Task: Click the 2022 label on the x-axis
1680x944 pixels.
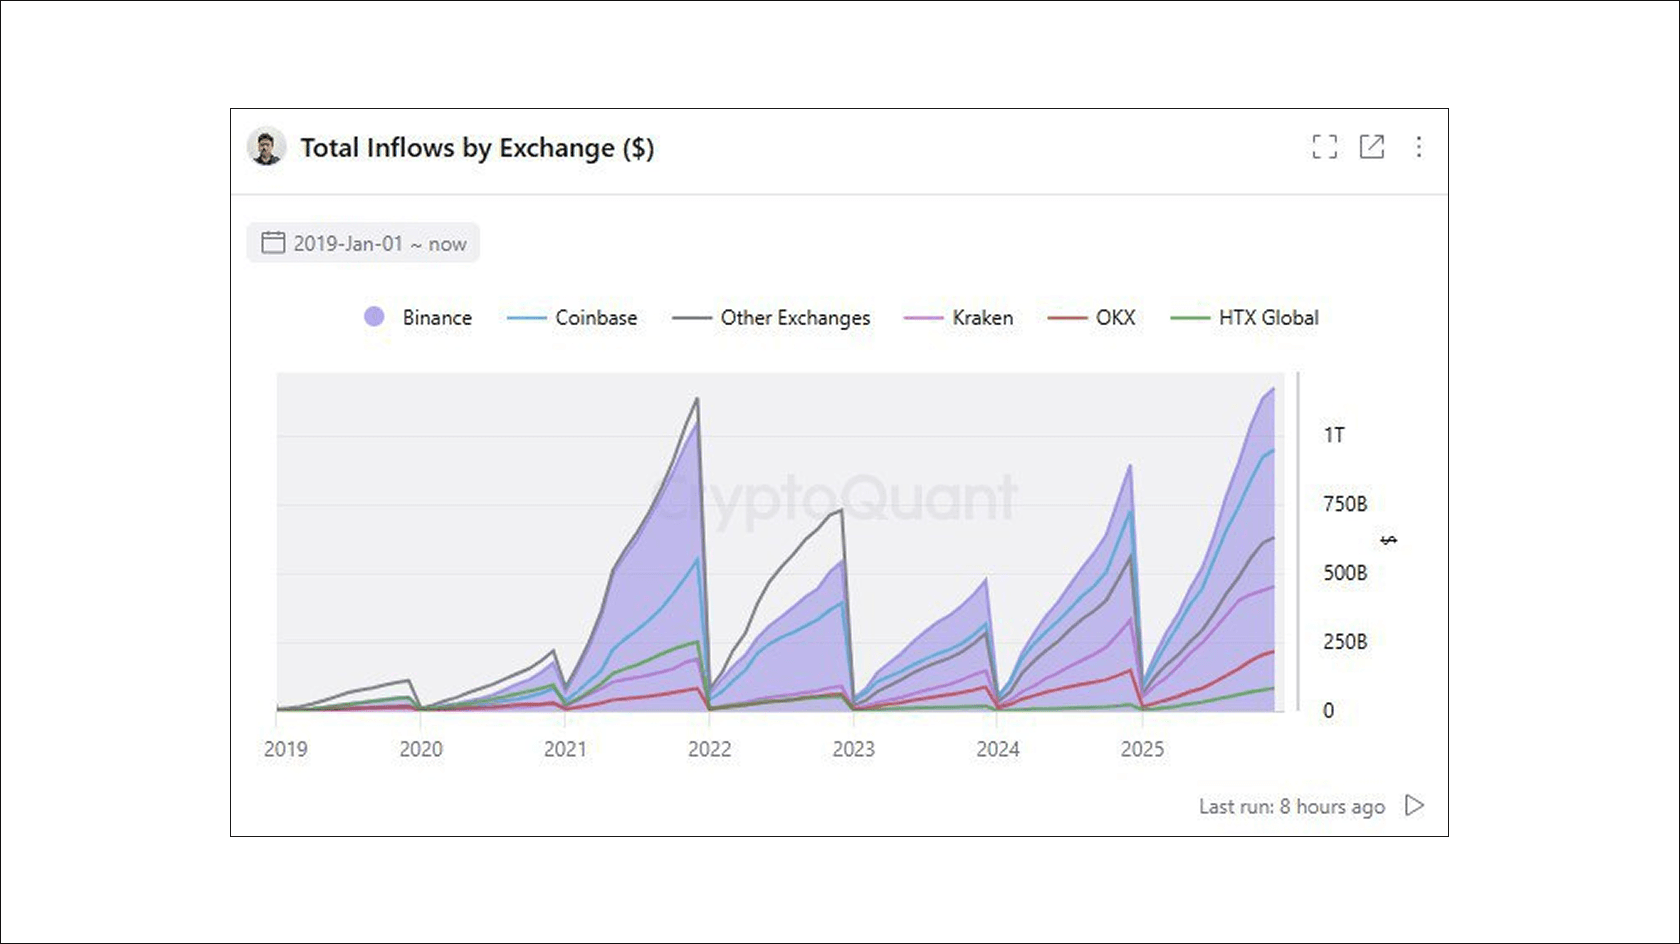Action: tap(710, 748)
